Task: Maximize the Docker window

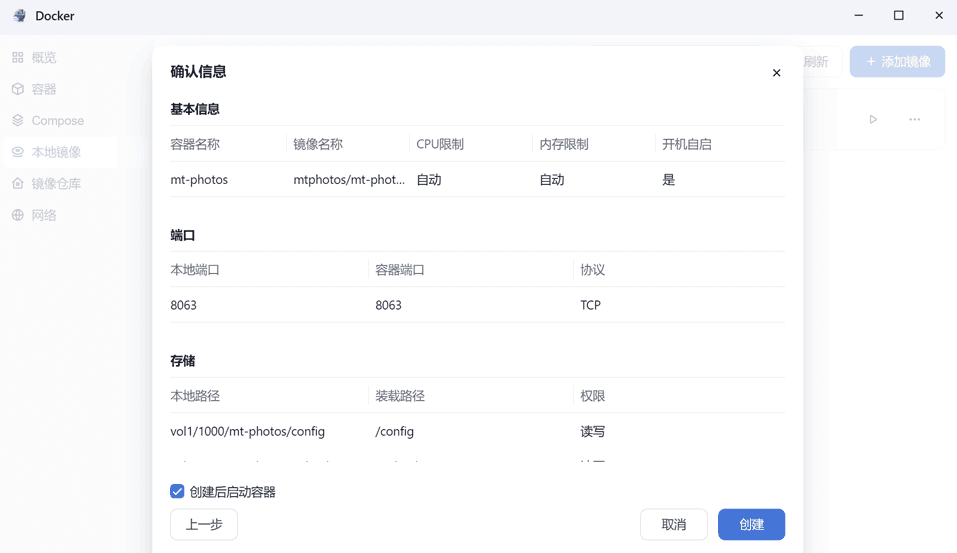Action: point(898,15)
